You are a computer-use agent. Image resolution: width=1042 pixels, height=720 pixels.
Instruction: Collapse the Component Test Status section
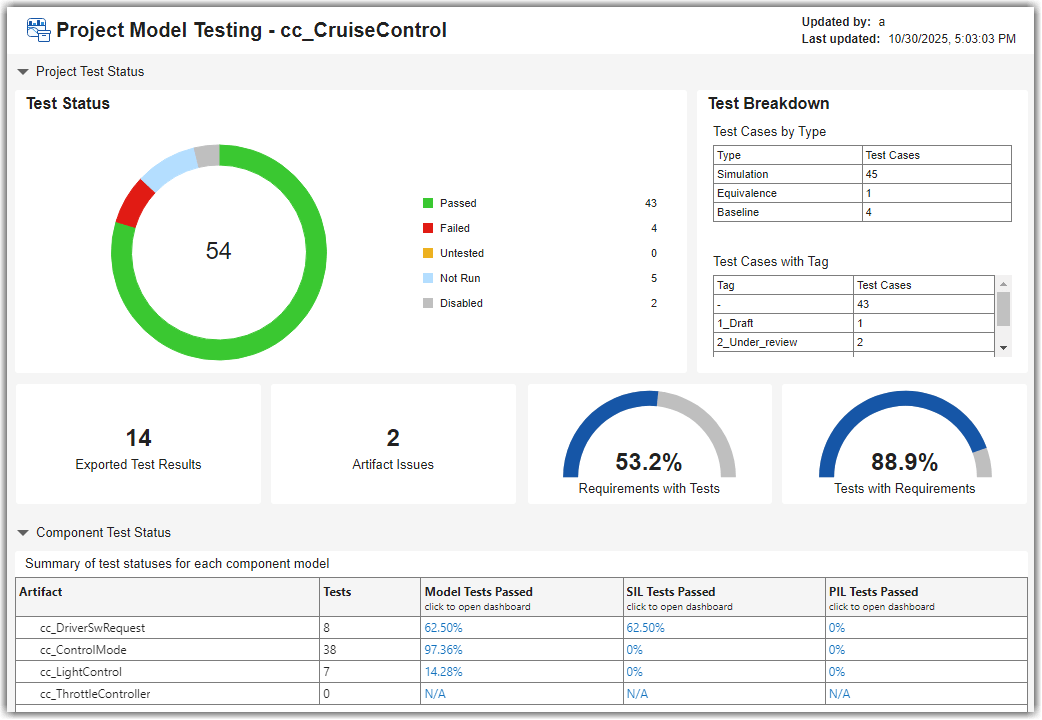click(22, 532)
